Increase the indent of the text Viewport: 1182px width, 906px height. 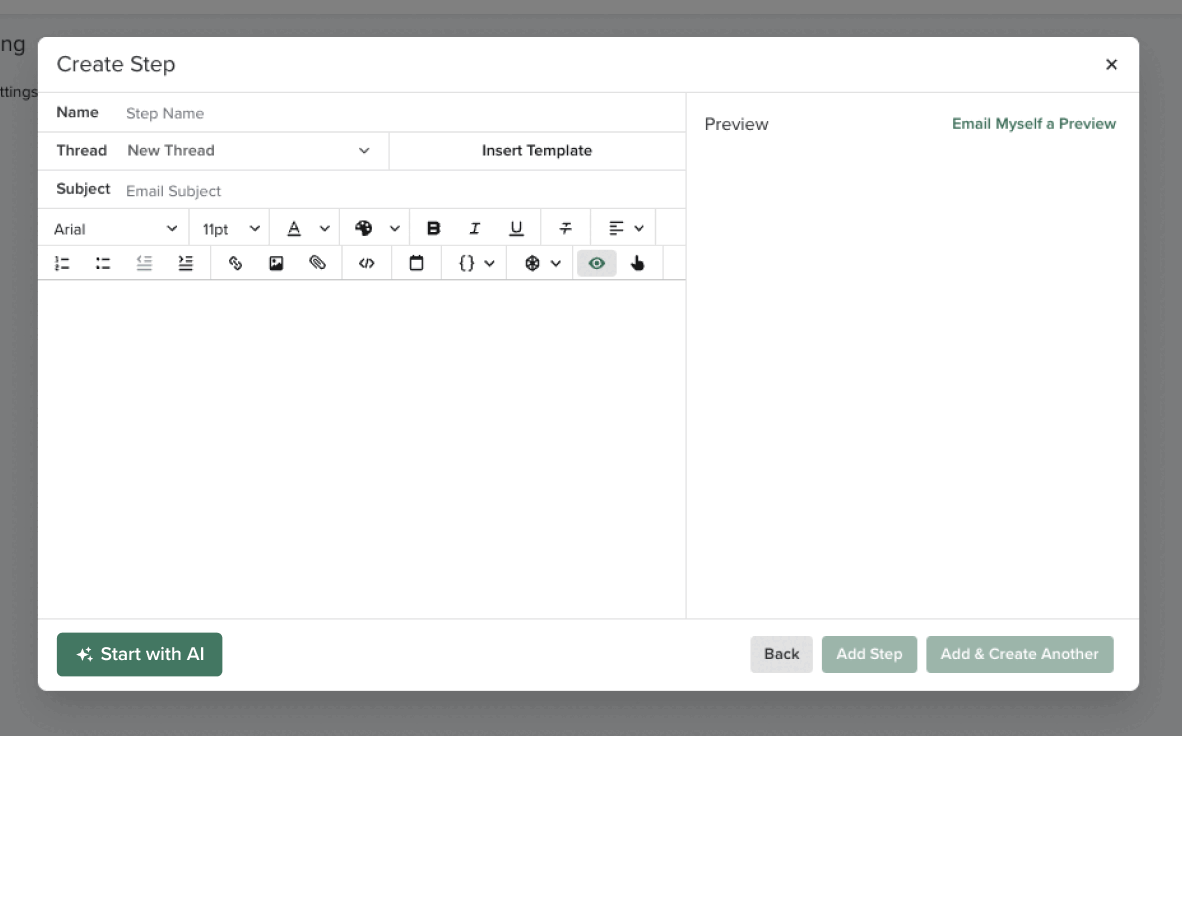coord(185,263)
